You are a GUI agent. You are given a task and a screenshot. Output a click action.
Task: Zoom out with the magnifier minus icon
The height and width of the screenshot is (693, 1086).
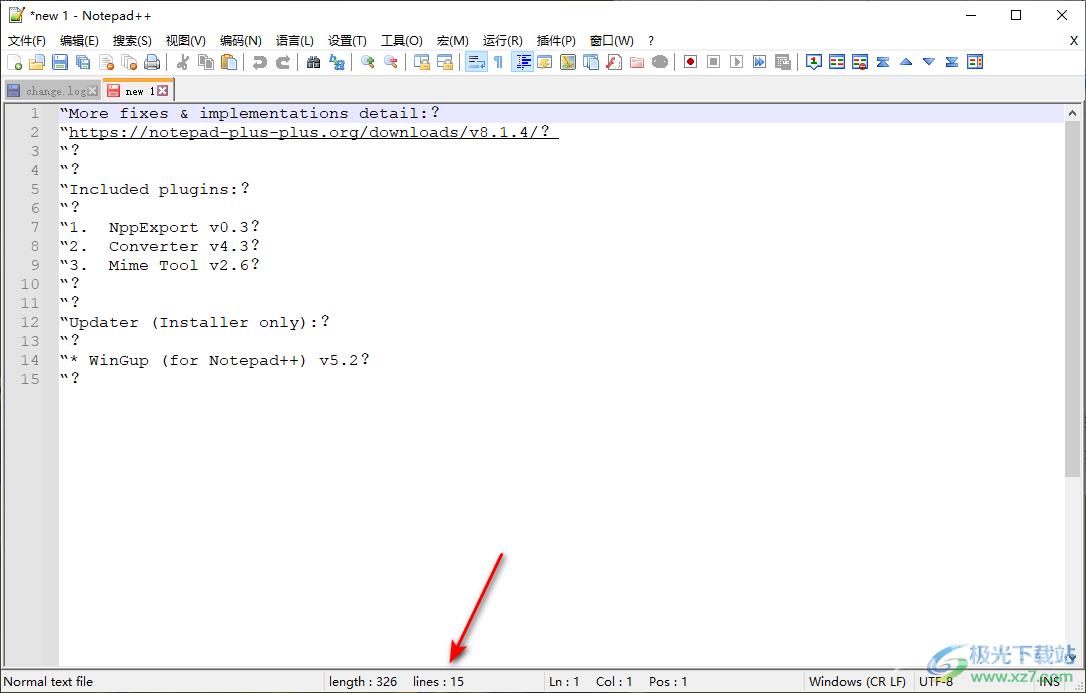coord(391,62)
